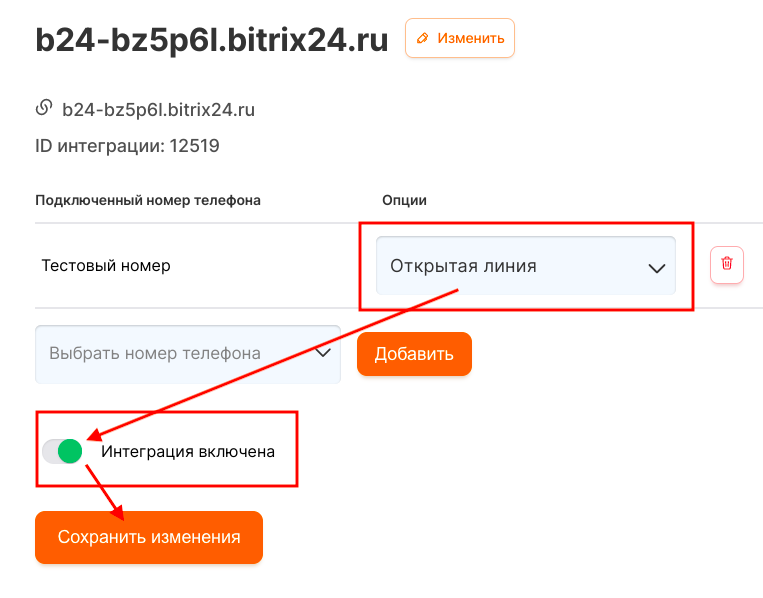Click the Изменить button

[460, 38]
